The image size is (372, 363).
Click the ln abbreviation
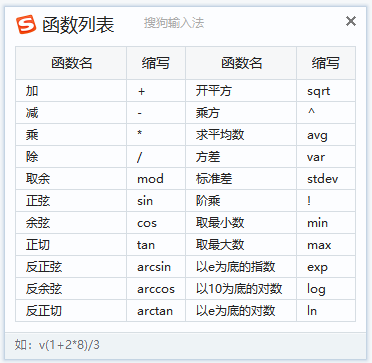pyautogui.click(x=312, y=311)
